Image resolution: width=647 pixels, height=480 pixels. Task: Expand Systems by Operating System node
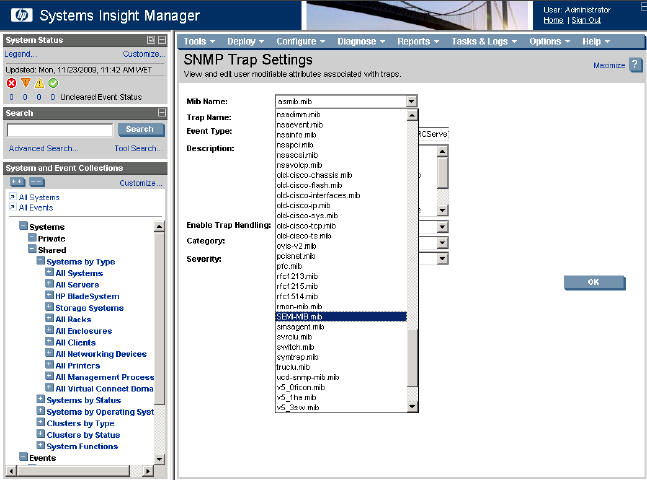(40, 411)
